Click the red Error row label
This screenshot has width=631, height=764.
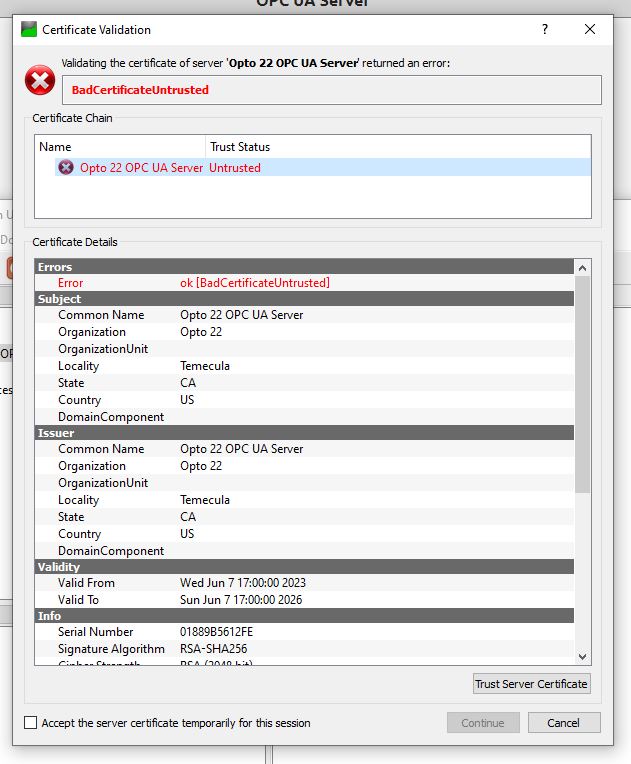click(71, 283)
